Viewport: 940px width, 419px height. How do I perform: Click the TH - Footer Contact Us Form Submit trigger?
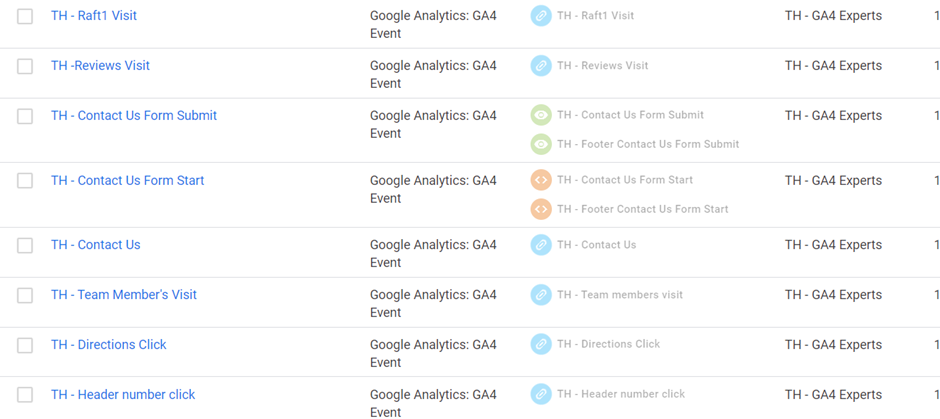(648, 144)
